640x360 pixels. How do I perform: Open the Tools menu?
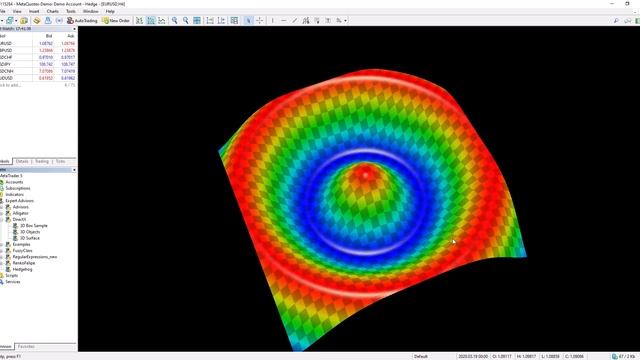click(x=71, y=11)
